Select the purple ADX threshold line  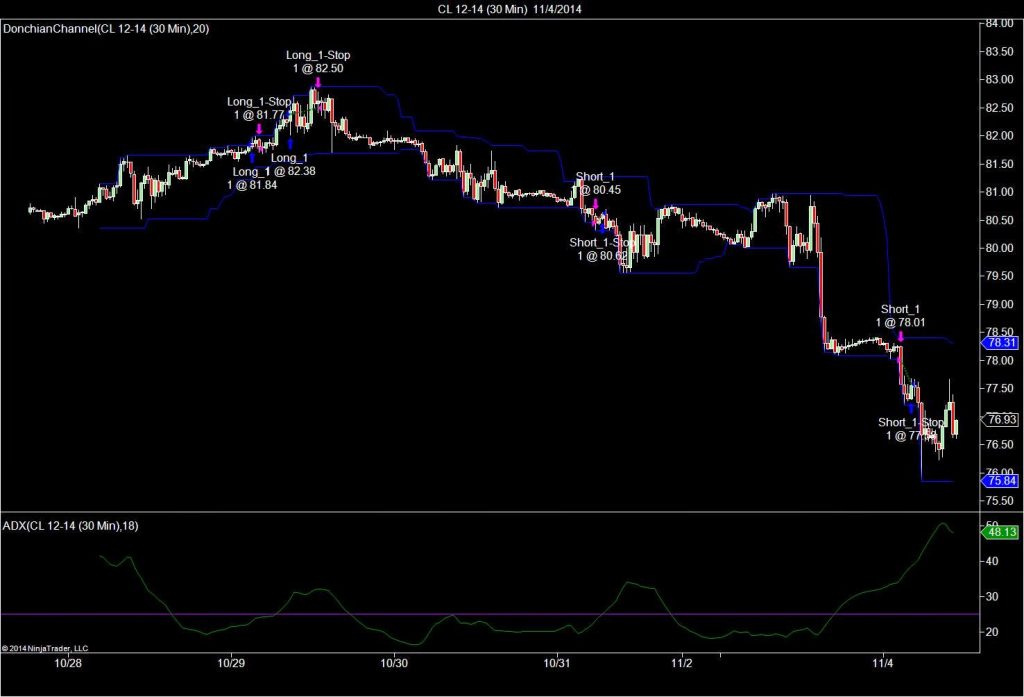tap(490, 614)
